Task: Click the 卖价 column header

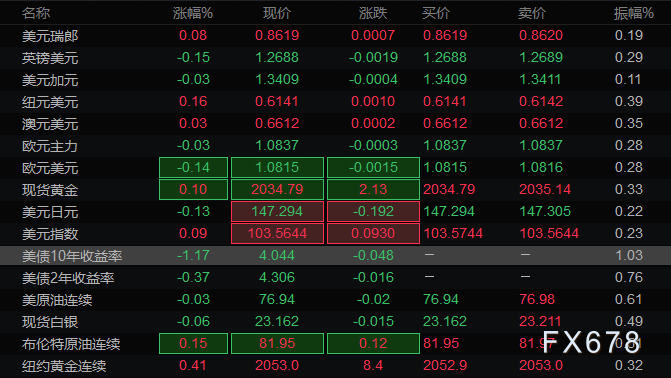Action: 532,13
